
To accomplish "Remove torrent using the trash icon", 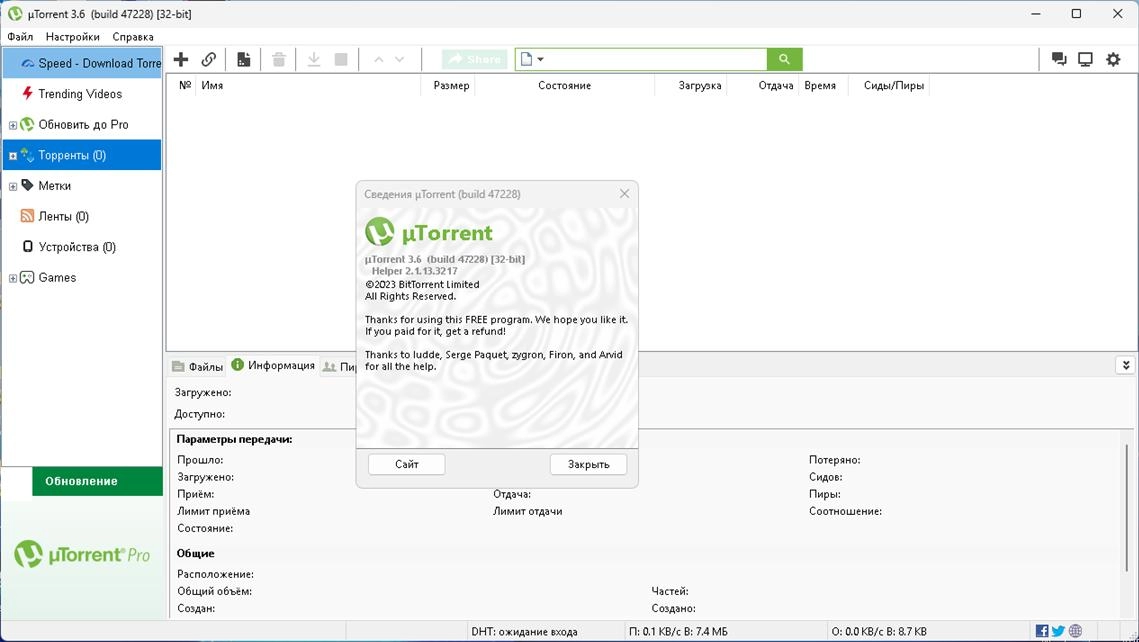I will coord(279,60).
